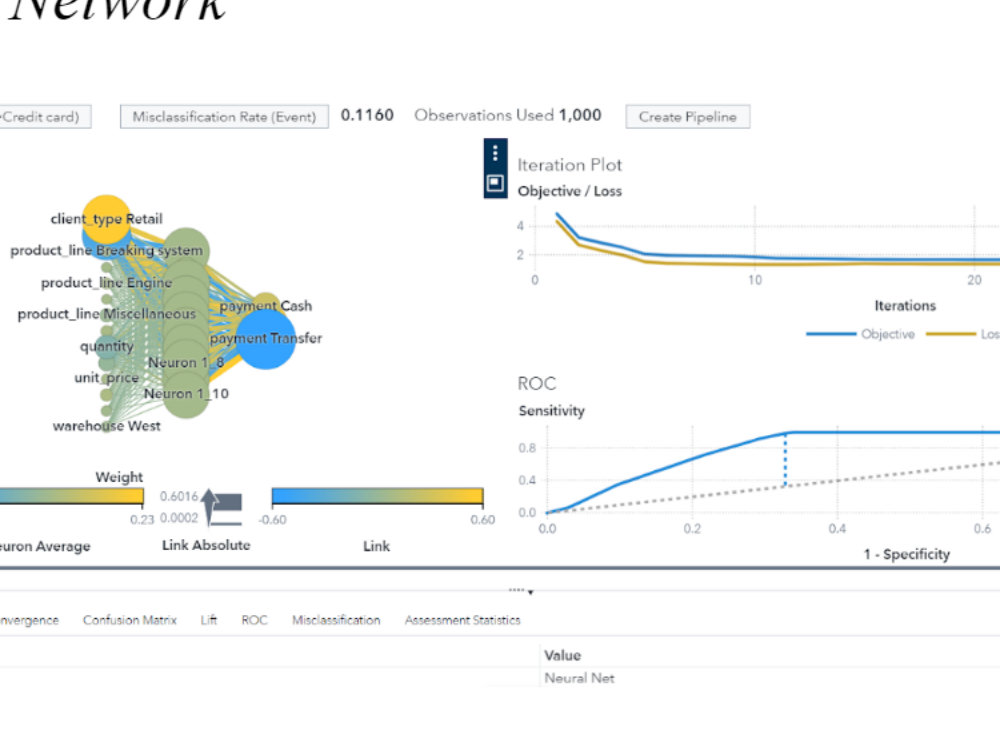The width and height of the screenshot is (1000, 750).
Task: Select the ROC tab
Action: click(x=254, y=620)
